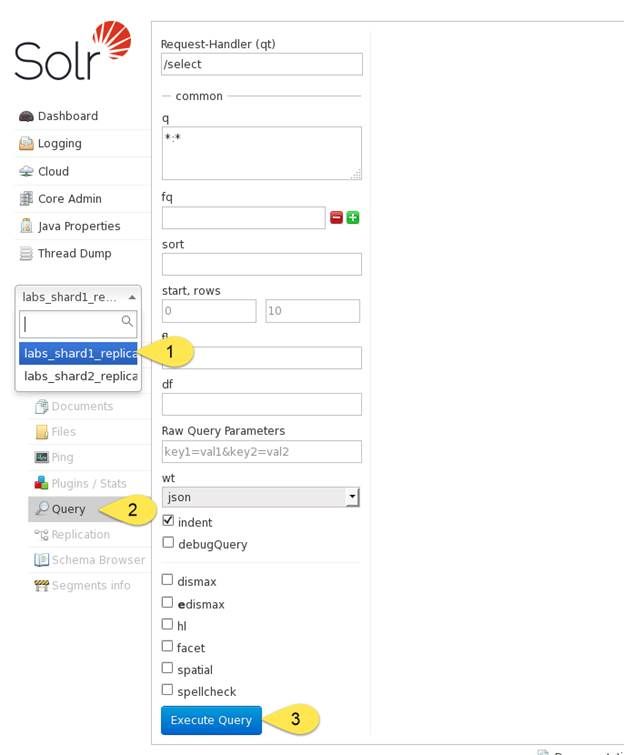Click the magnifier icon in core search box

[x=127, y=321]
